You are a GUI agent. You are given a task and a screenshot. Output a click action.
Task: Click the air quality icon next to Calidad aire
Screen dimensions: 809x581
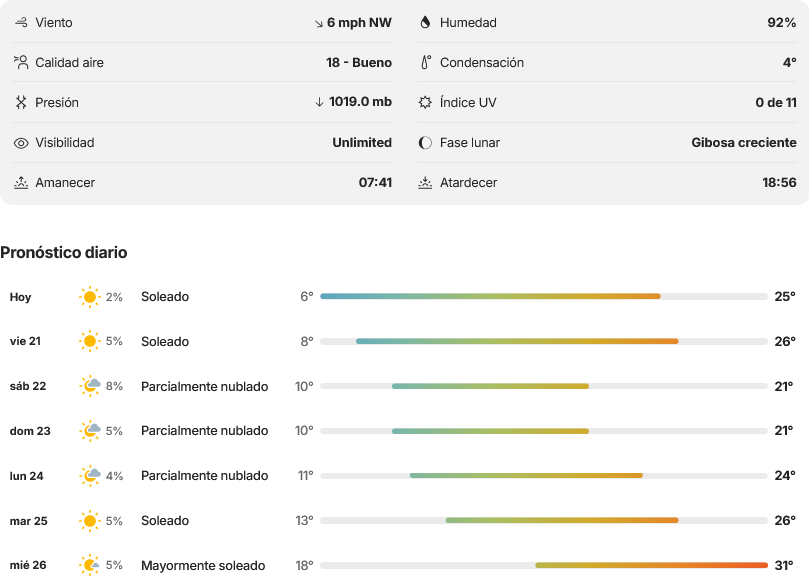21,62
